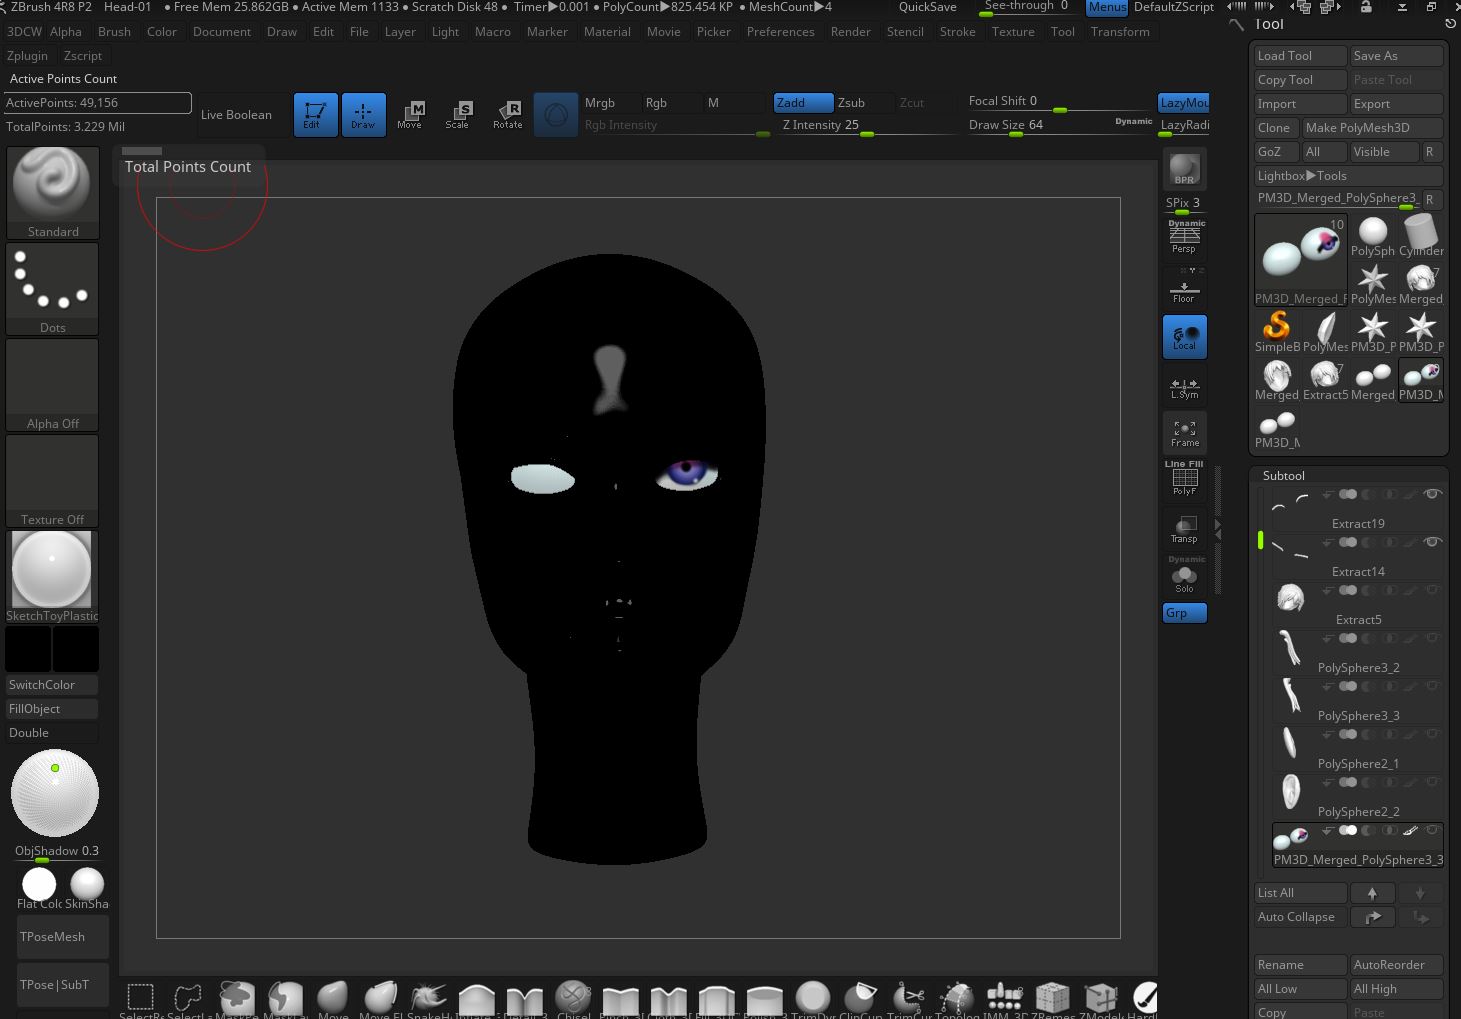Select the ZRemesherGuides brush
The width and height of the screenshot is (1461, 1019).
click(x=1052, y=999)
